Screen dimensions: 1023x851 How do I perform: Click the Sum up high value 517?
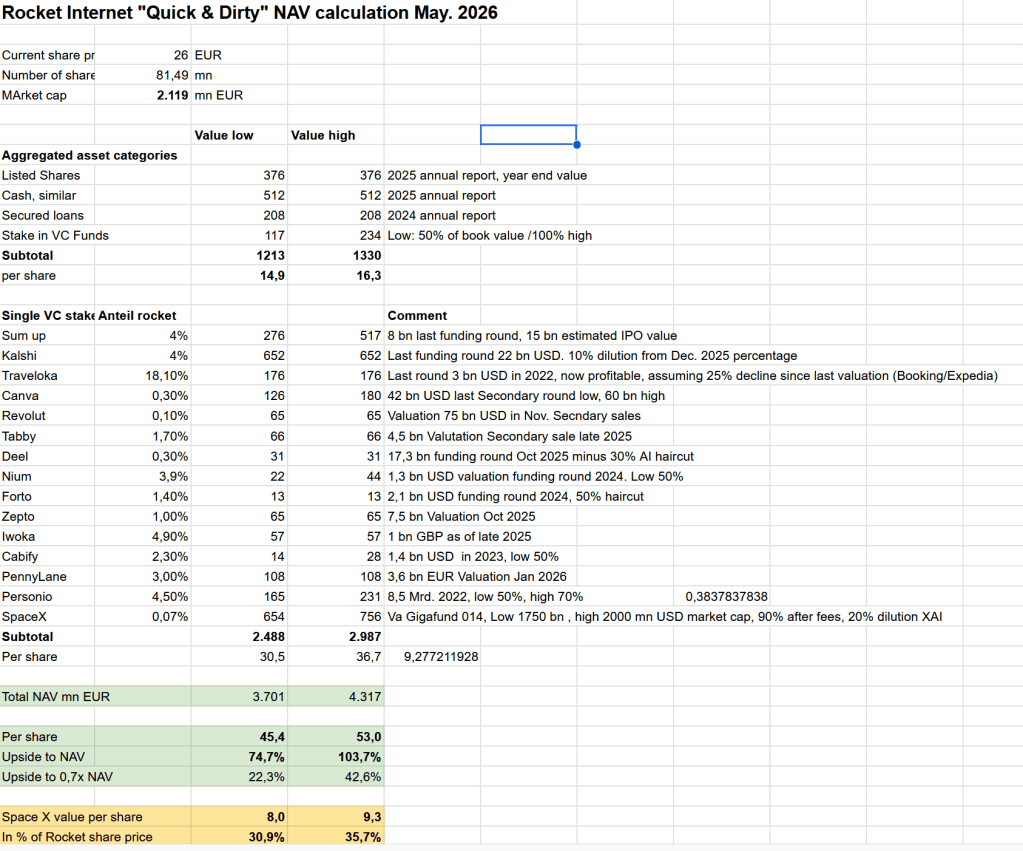click(x=371, y=335)
